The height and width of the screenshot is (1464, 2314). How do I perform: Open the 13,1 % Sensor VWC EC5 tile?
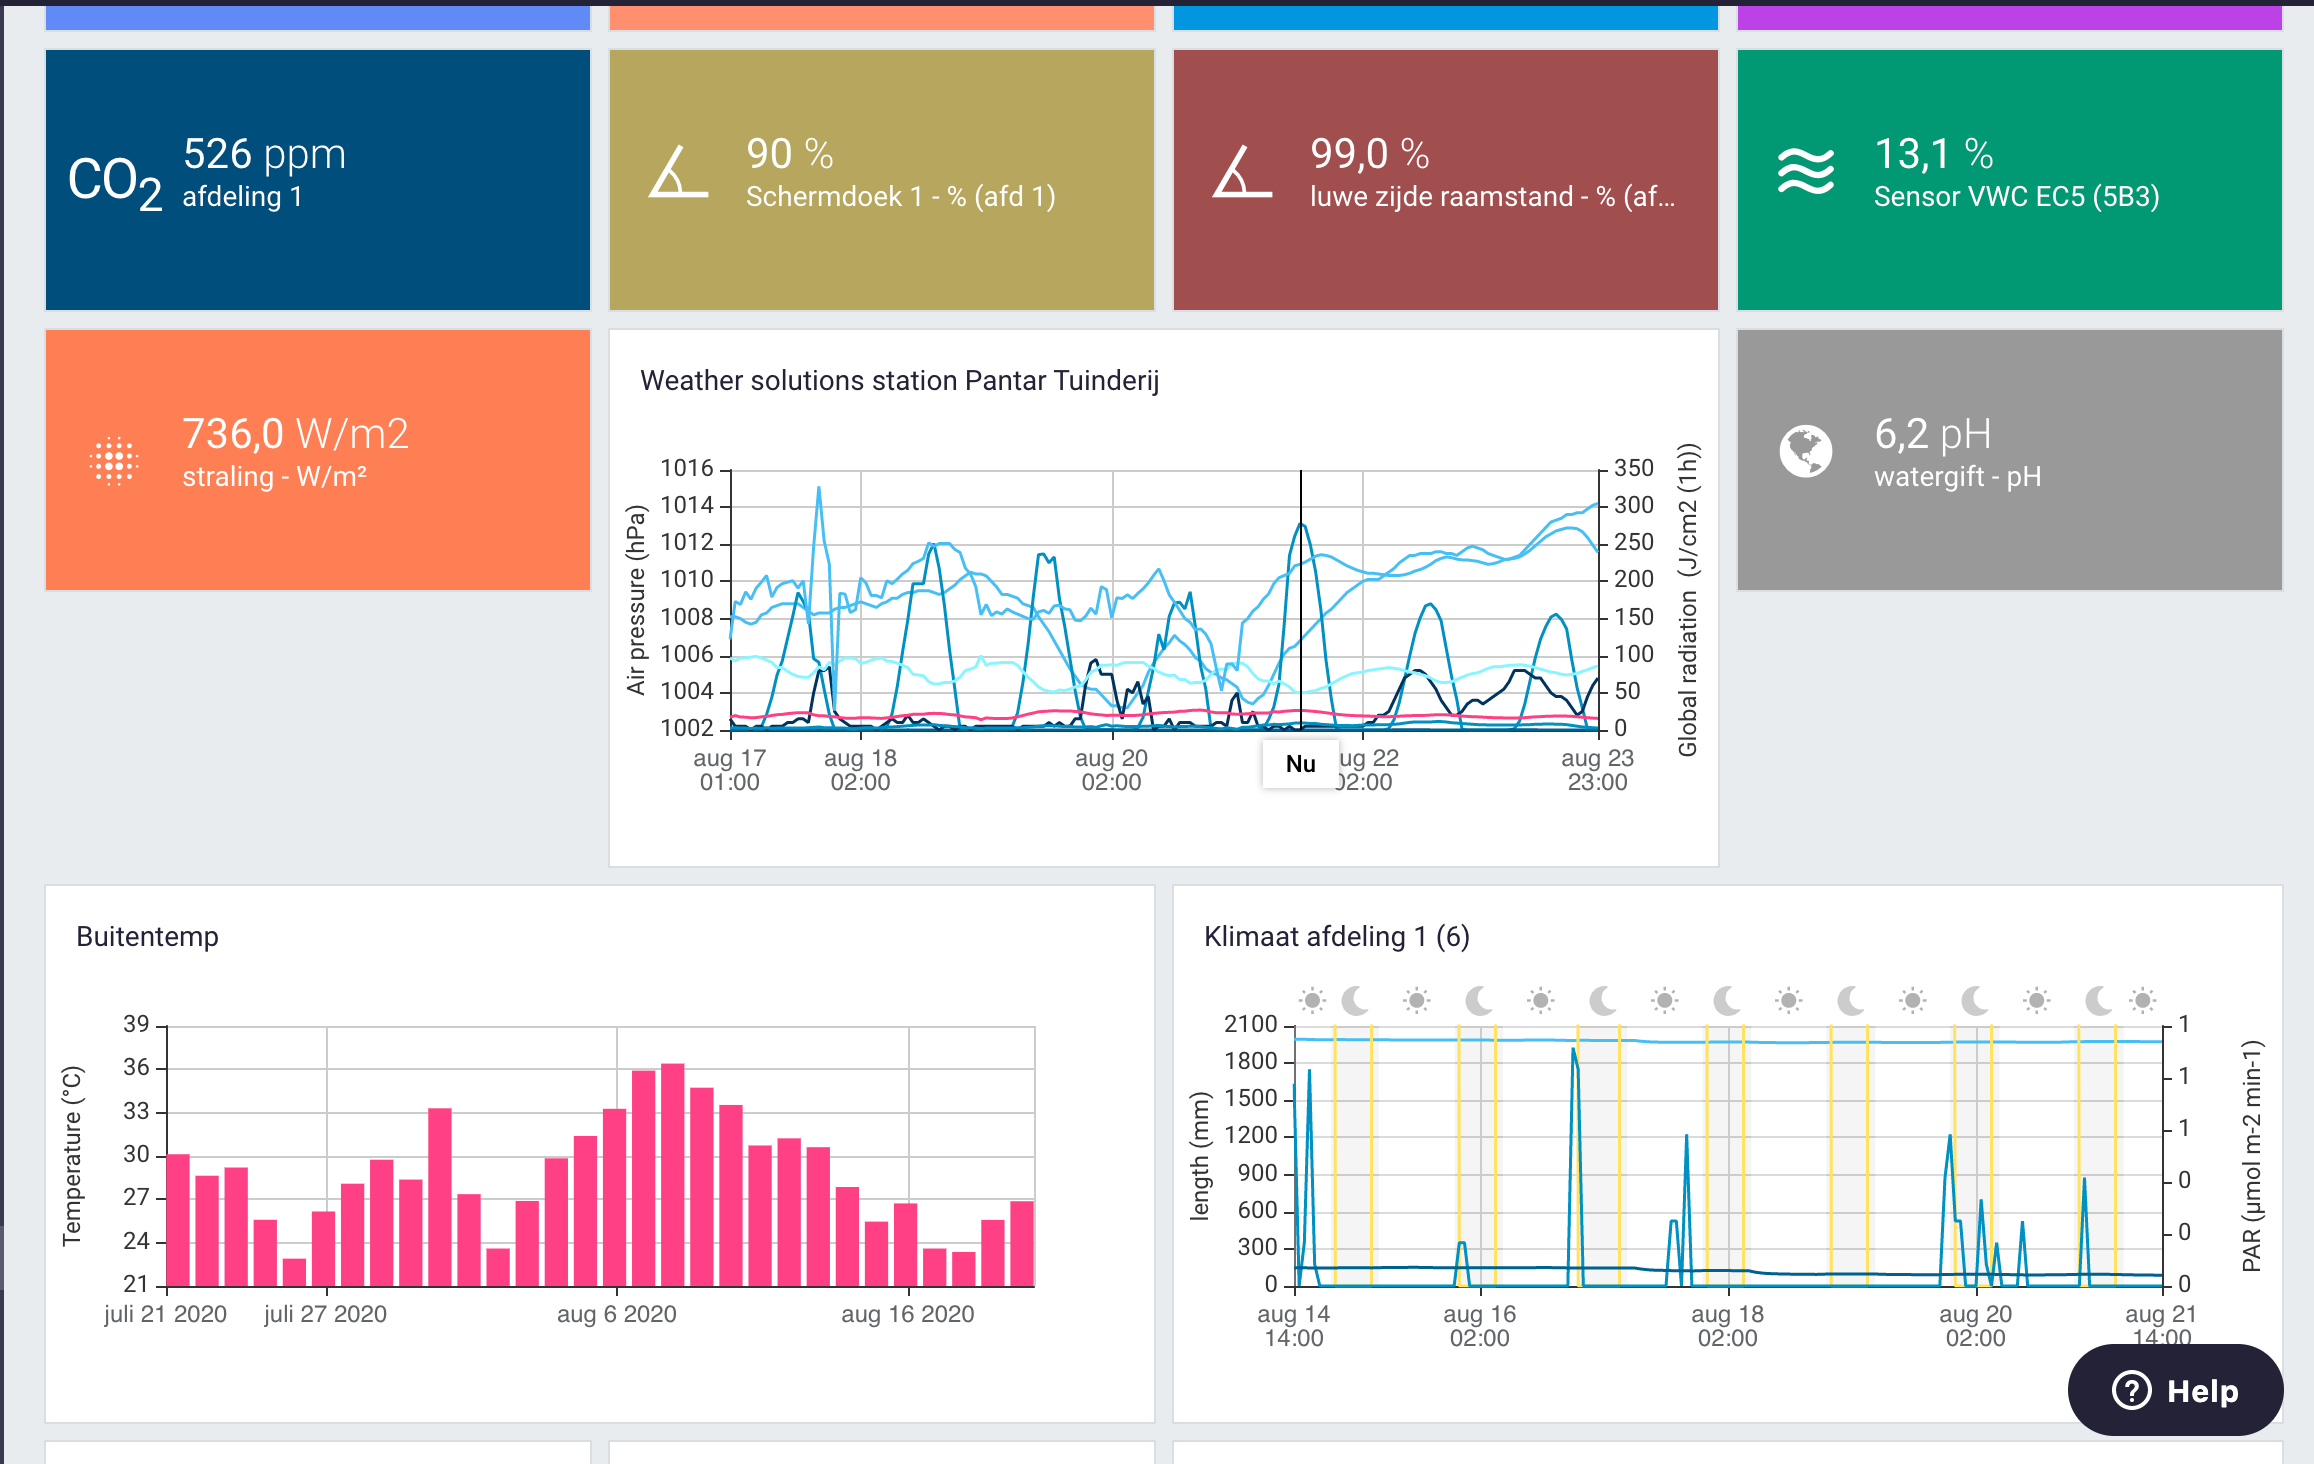(x=2010, y=180)
